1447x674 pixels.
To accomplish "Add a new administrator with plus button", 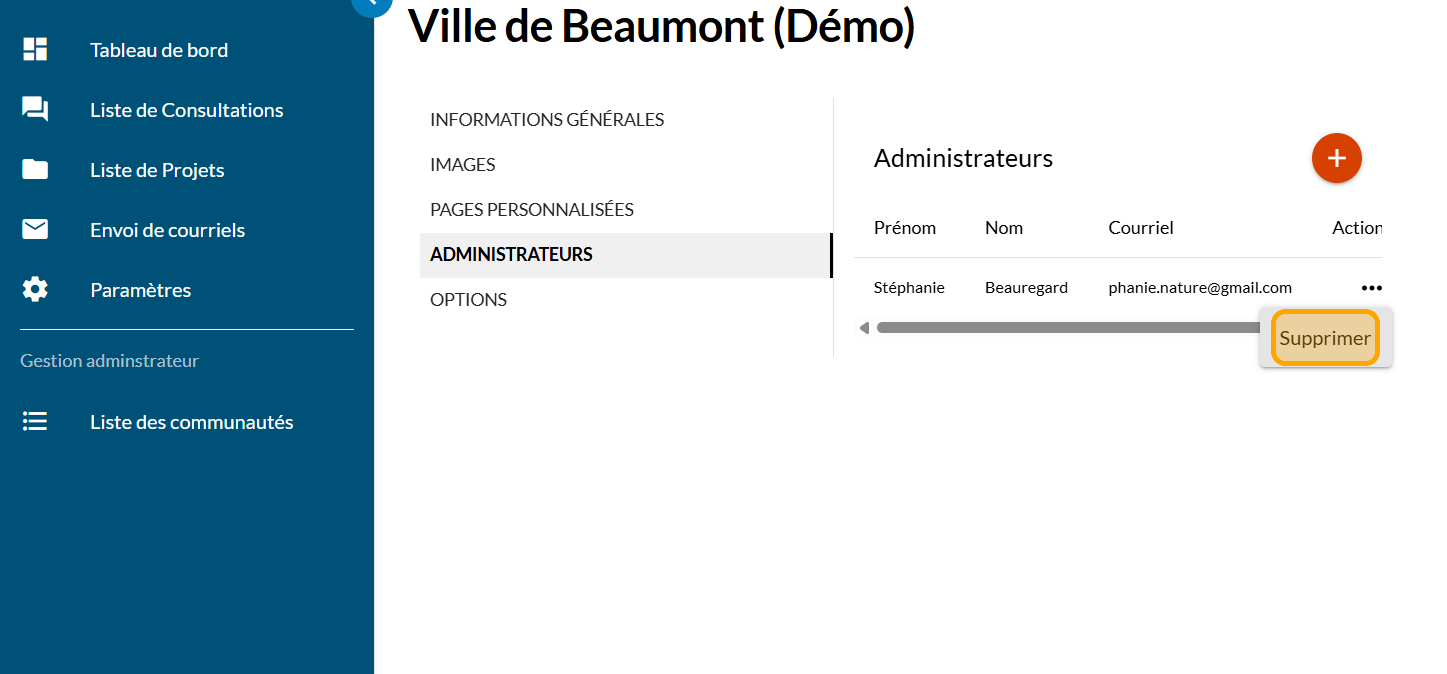I will click(1336, 158).
